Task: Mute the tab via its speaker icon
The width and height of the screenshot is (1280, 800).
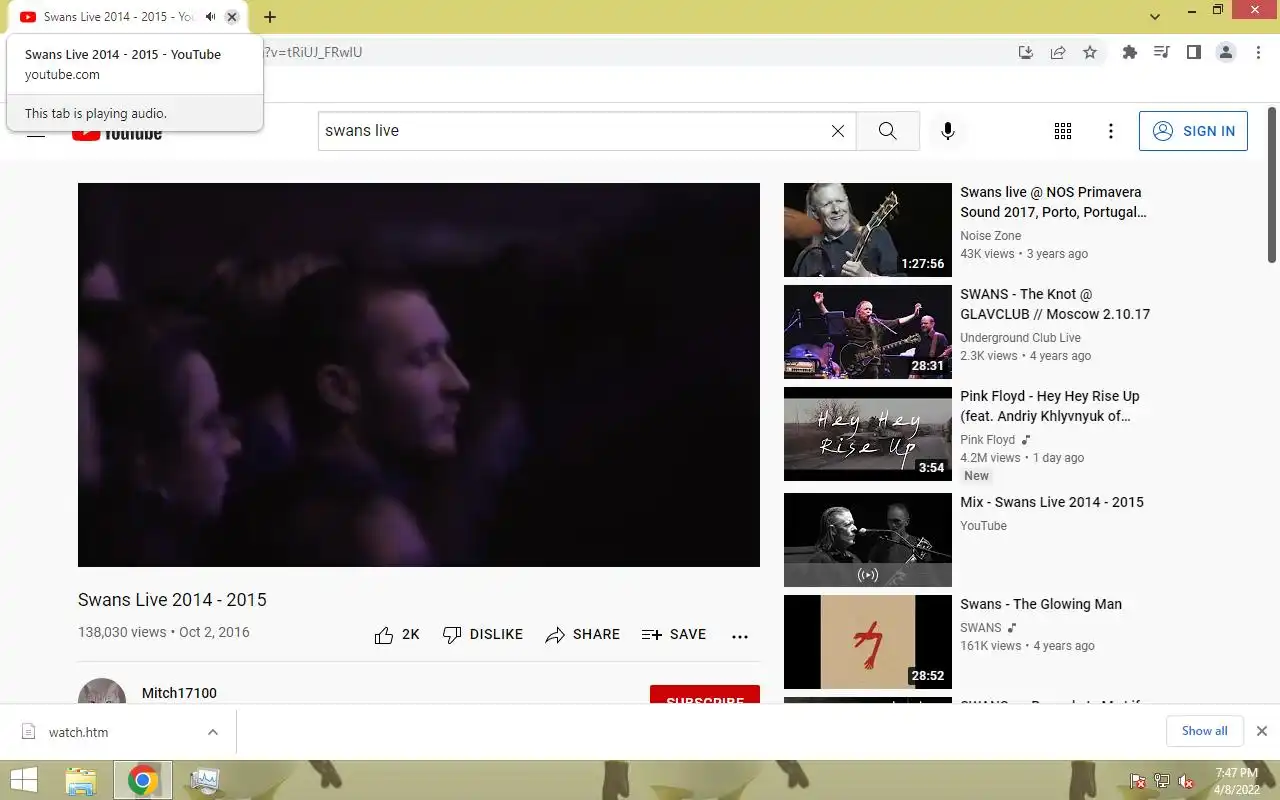Action: (210, 17)
